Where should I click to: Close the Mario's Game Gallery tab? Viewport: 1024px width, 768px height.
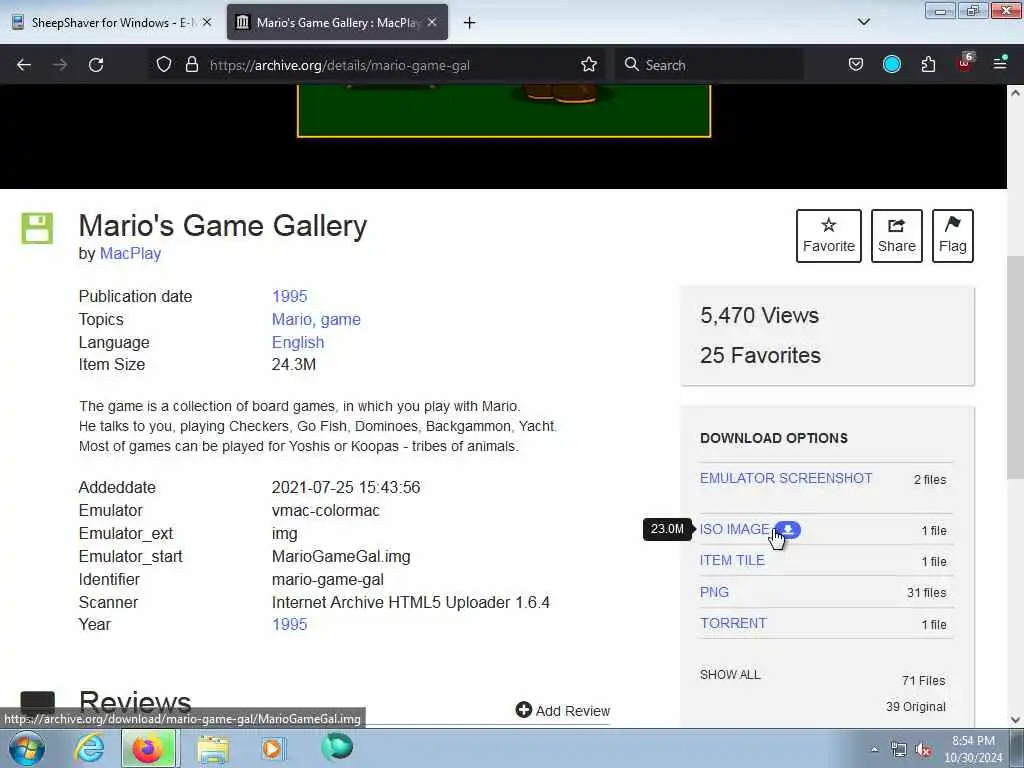point(432,22)
